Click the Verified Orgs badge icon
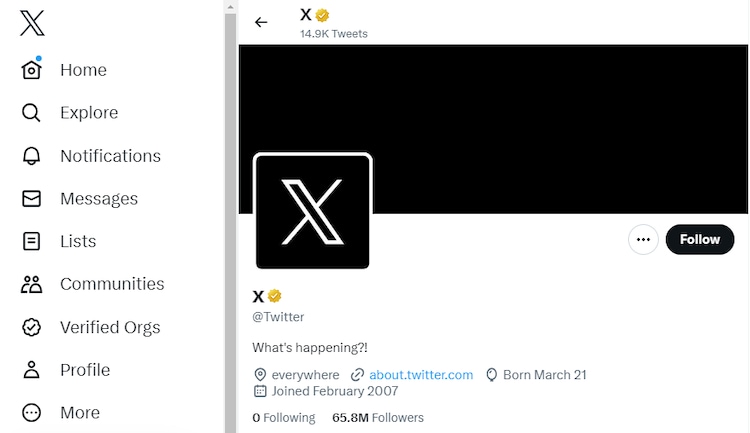 (32, 327)
